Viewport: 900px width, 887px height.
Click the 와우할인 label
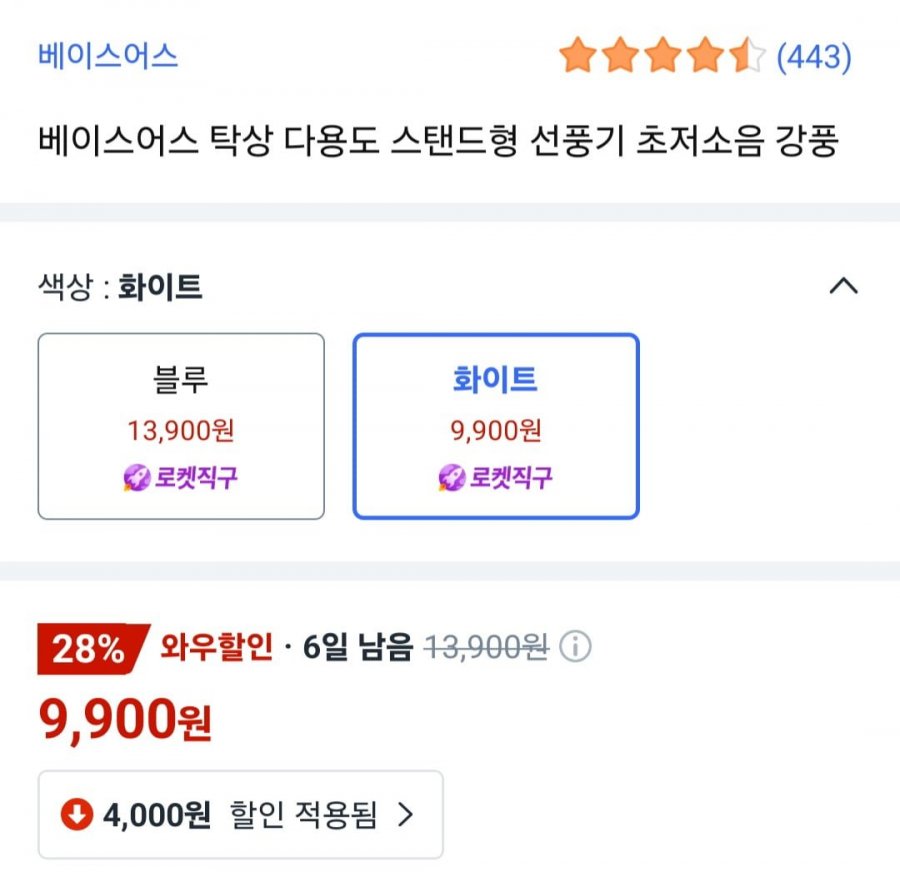pyautogui.click(x=216, y=647)
